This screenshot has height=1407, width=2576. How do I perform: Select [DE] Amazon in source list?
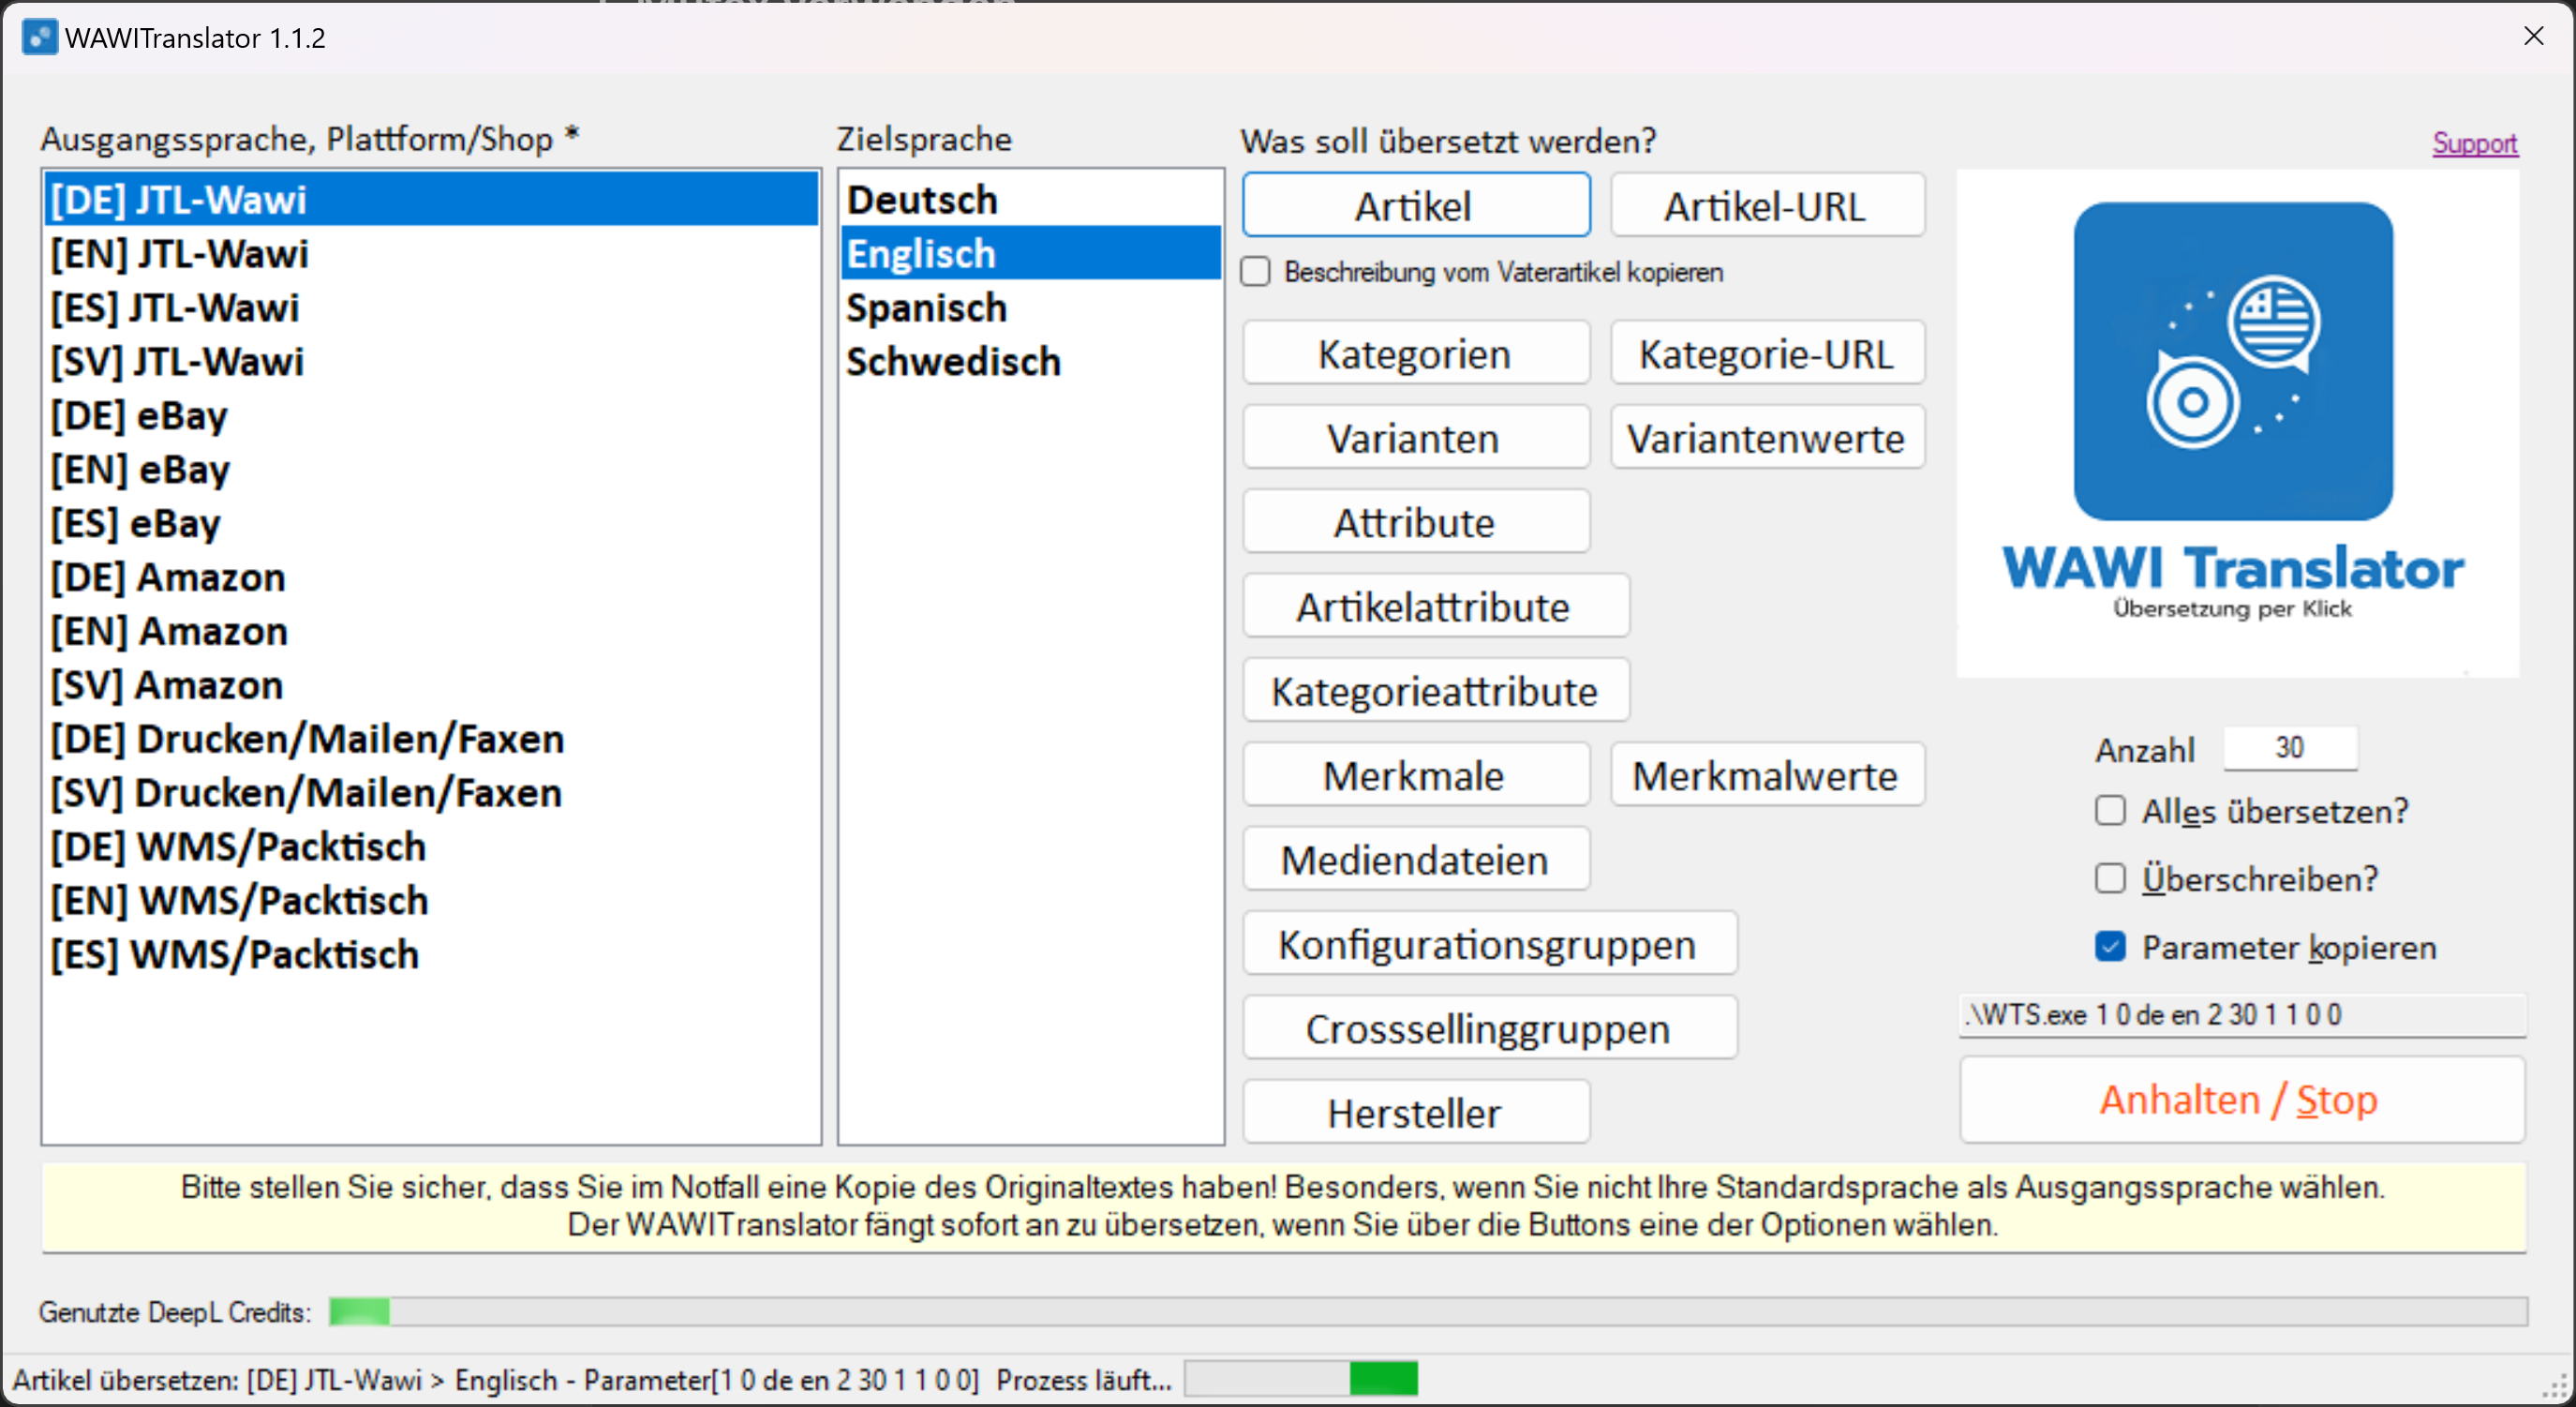click(x=432, y=577)
